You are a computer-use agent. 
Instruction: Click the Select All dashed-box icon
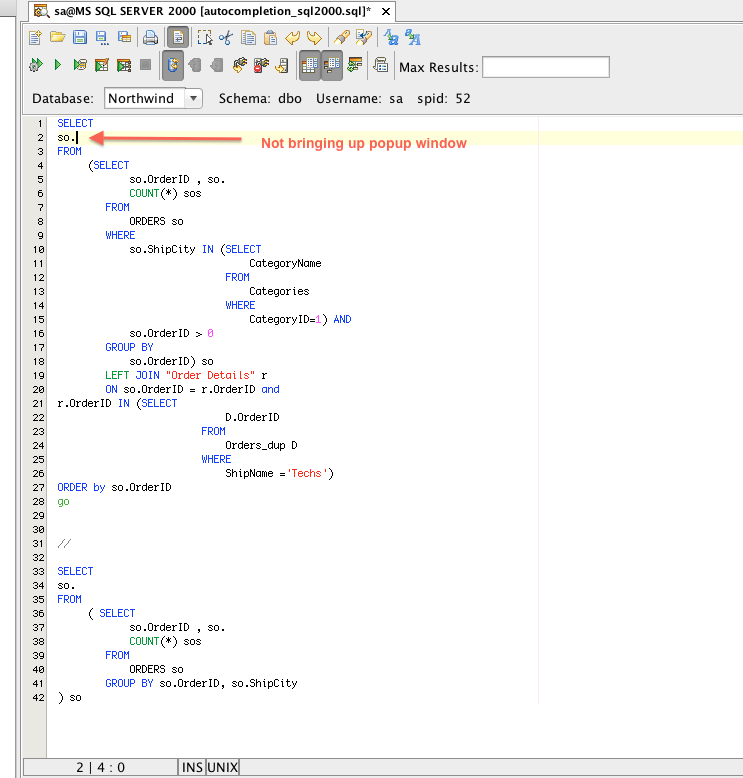pyautogui.click(x=204, y=38)
